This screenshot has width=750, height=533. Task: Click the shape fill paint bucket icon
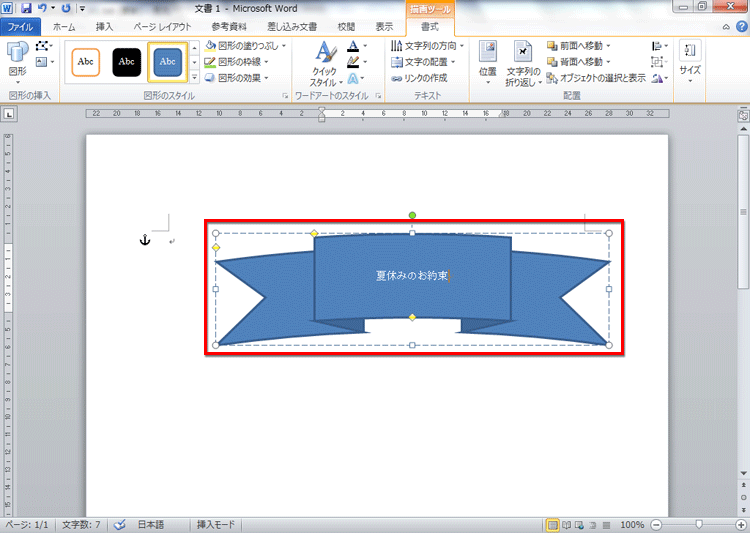tap(210, 46)
